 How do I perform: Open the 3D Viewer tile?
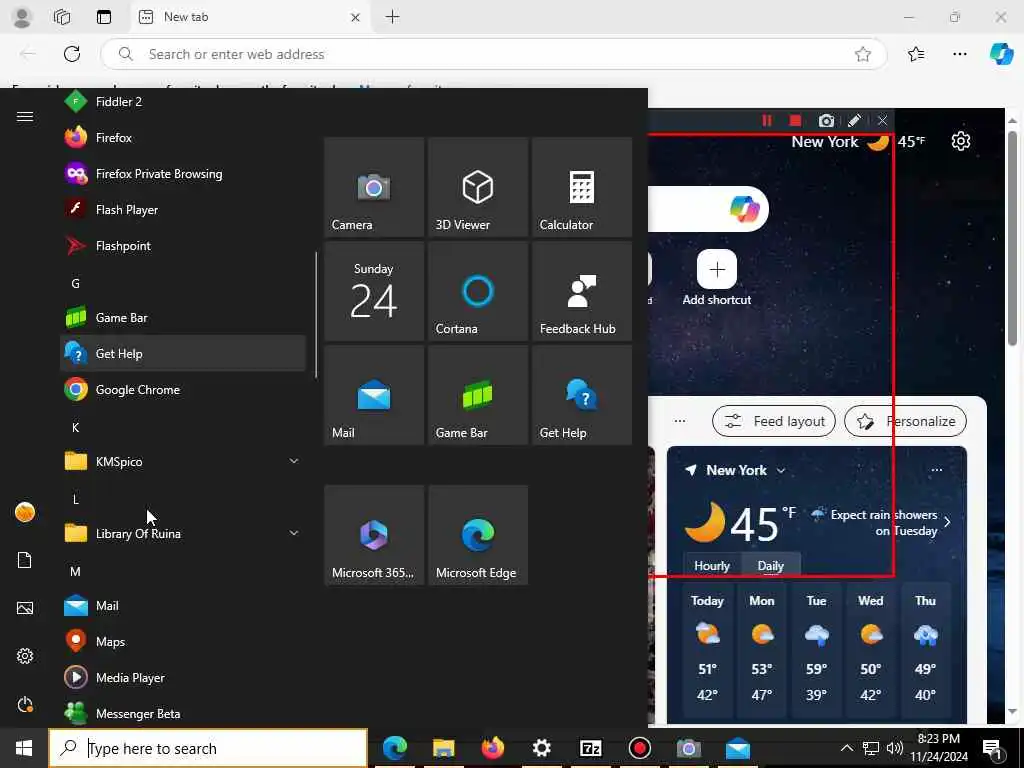point(478,187)
